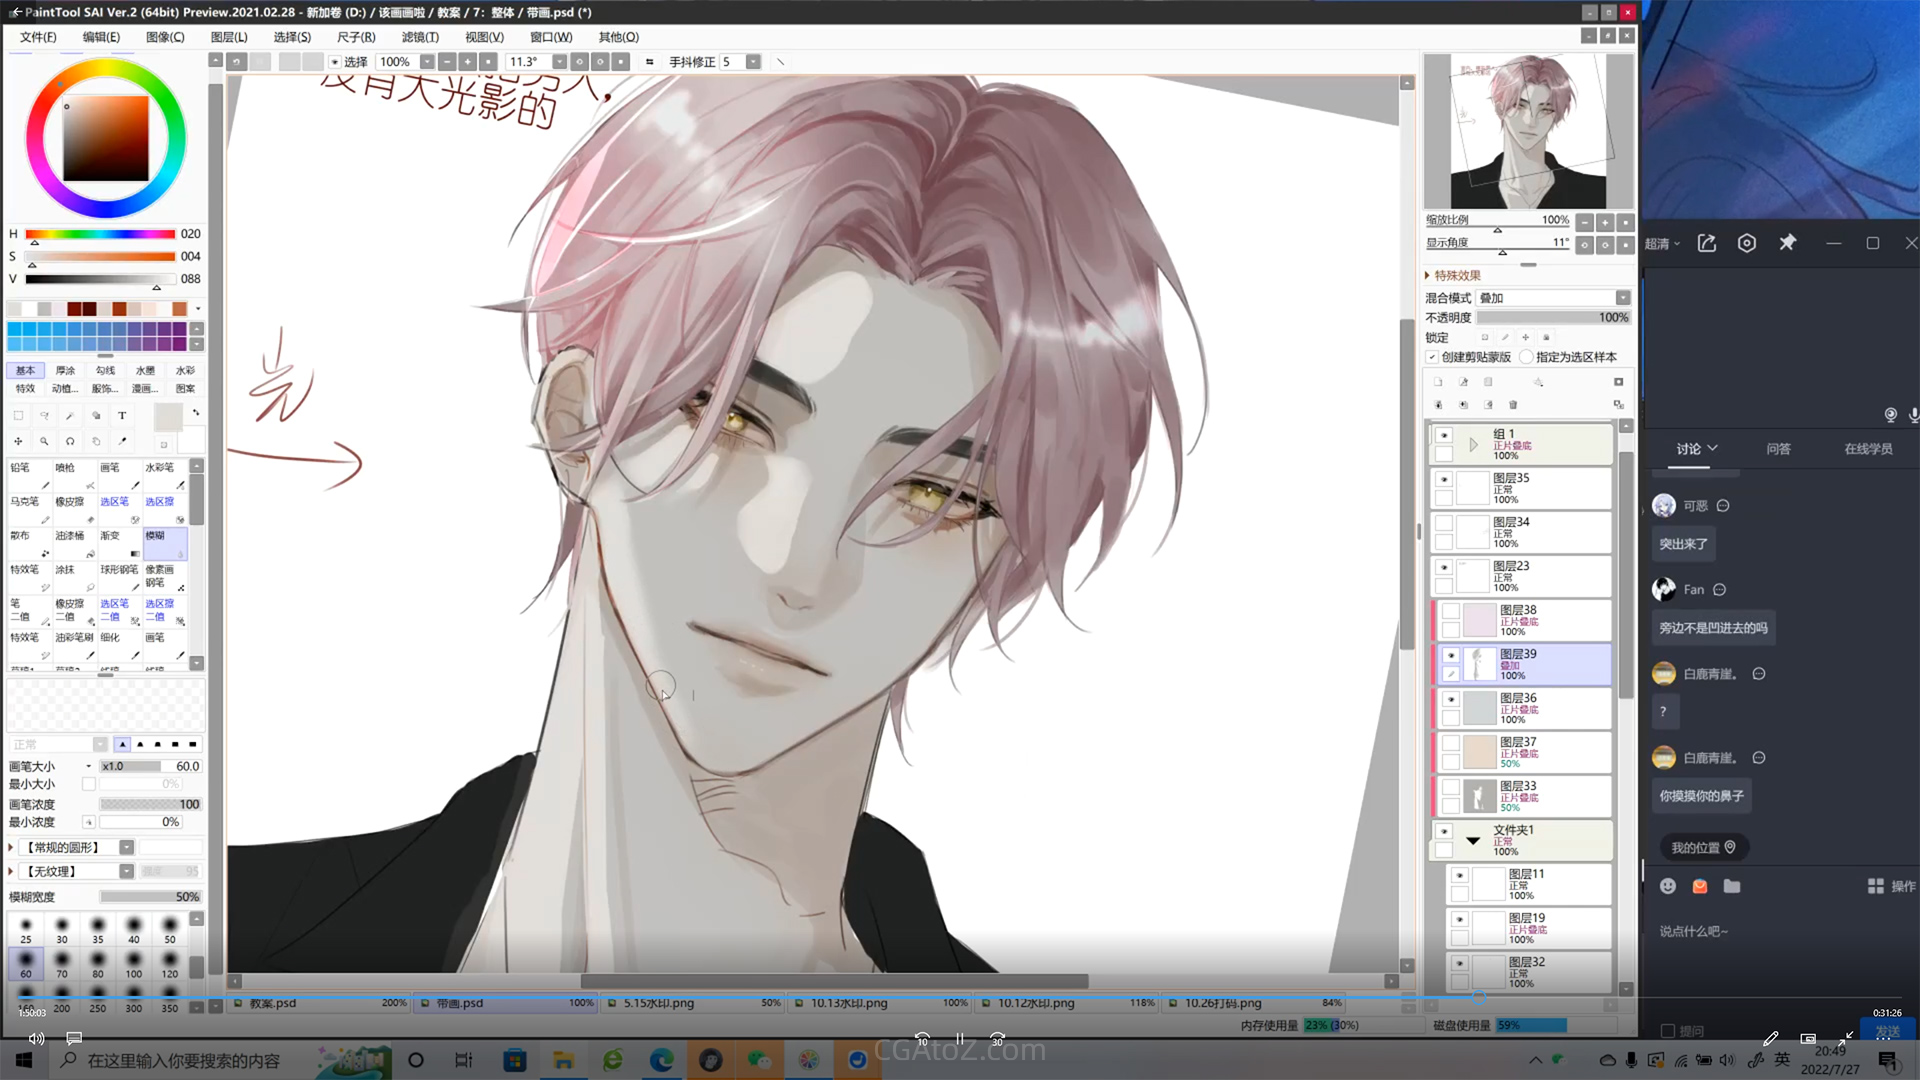Adjust the 不透明度 opacity slider

tap(1553, 317)
